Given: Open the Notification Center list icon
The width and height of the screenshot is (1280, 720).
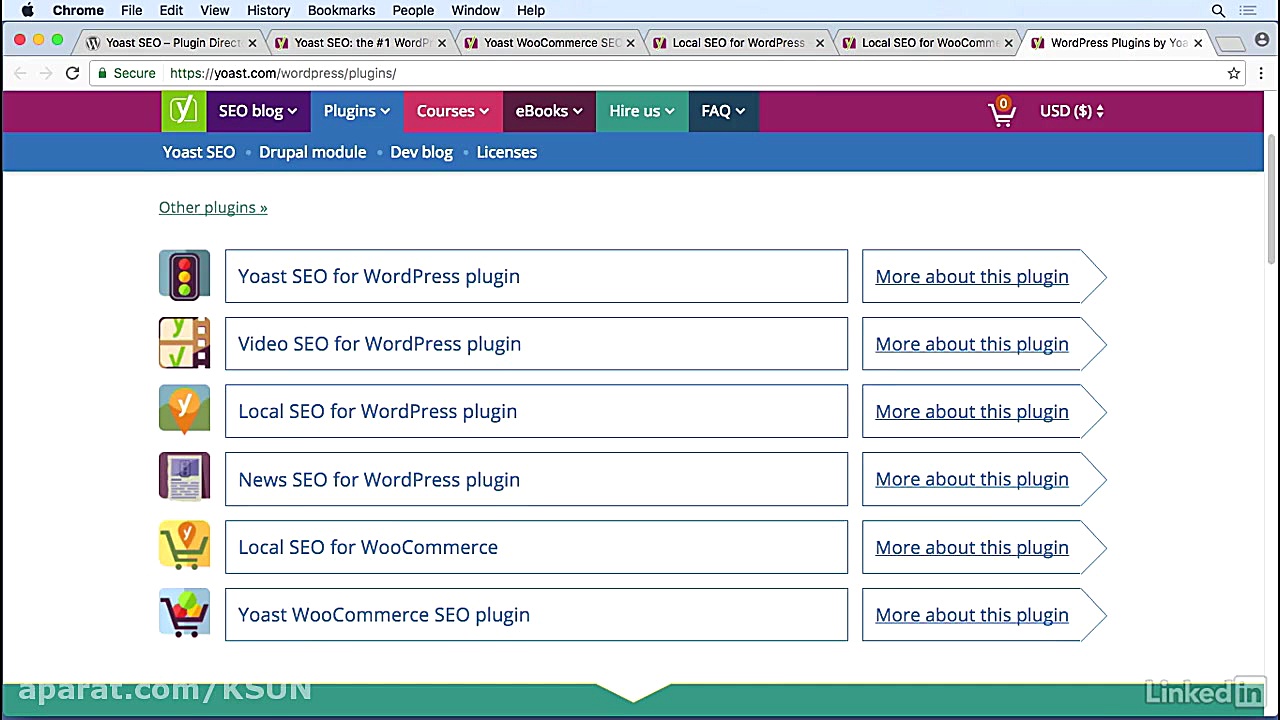Looking at the screenshot, I should (1247, 10).
